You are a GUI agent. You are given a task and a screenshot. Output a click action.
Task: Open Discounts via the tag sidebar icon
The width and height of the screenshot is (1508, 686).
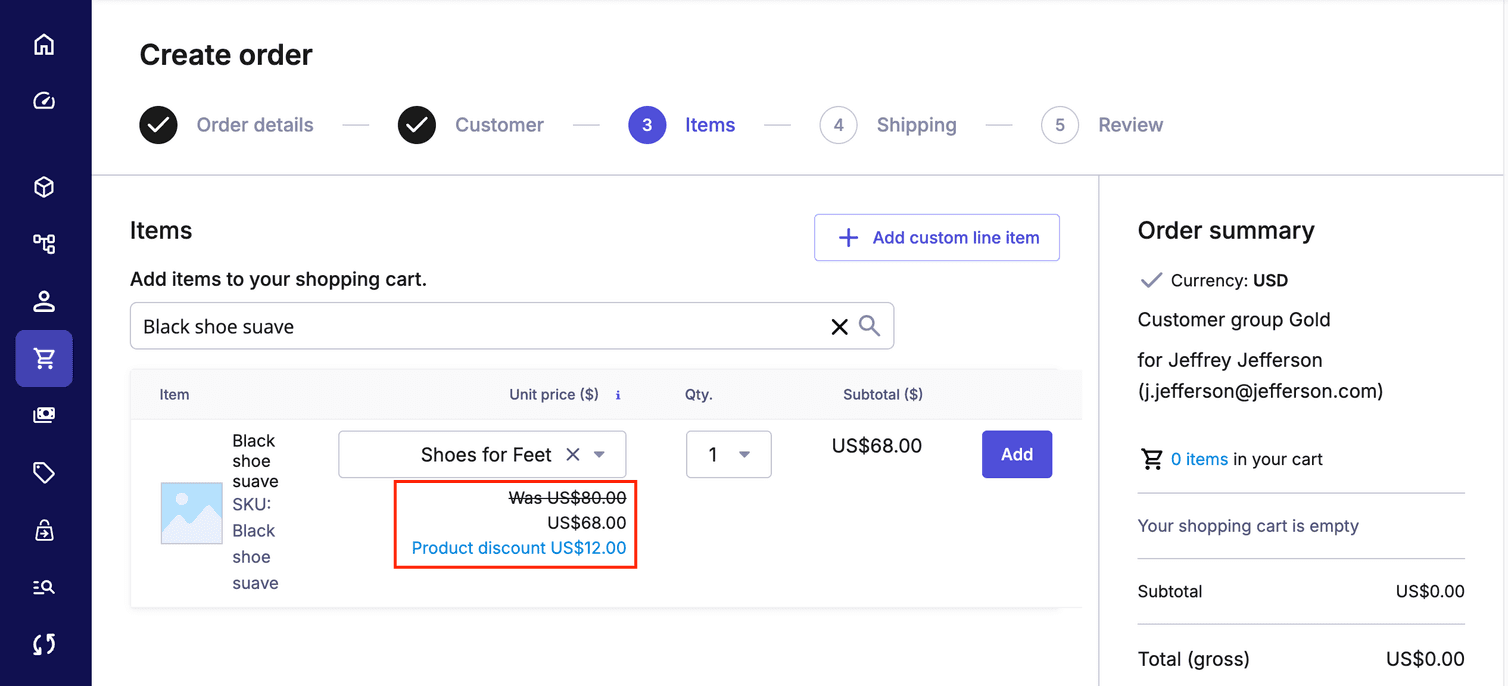click(x=44, y=472)
